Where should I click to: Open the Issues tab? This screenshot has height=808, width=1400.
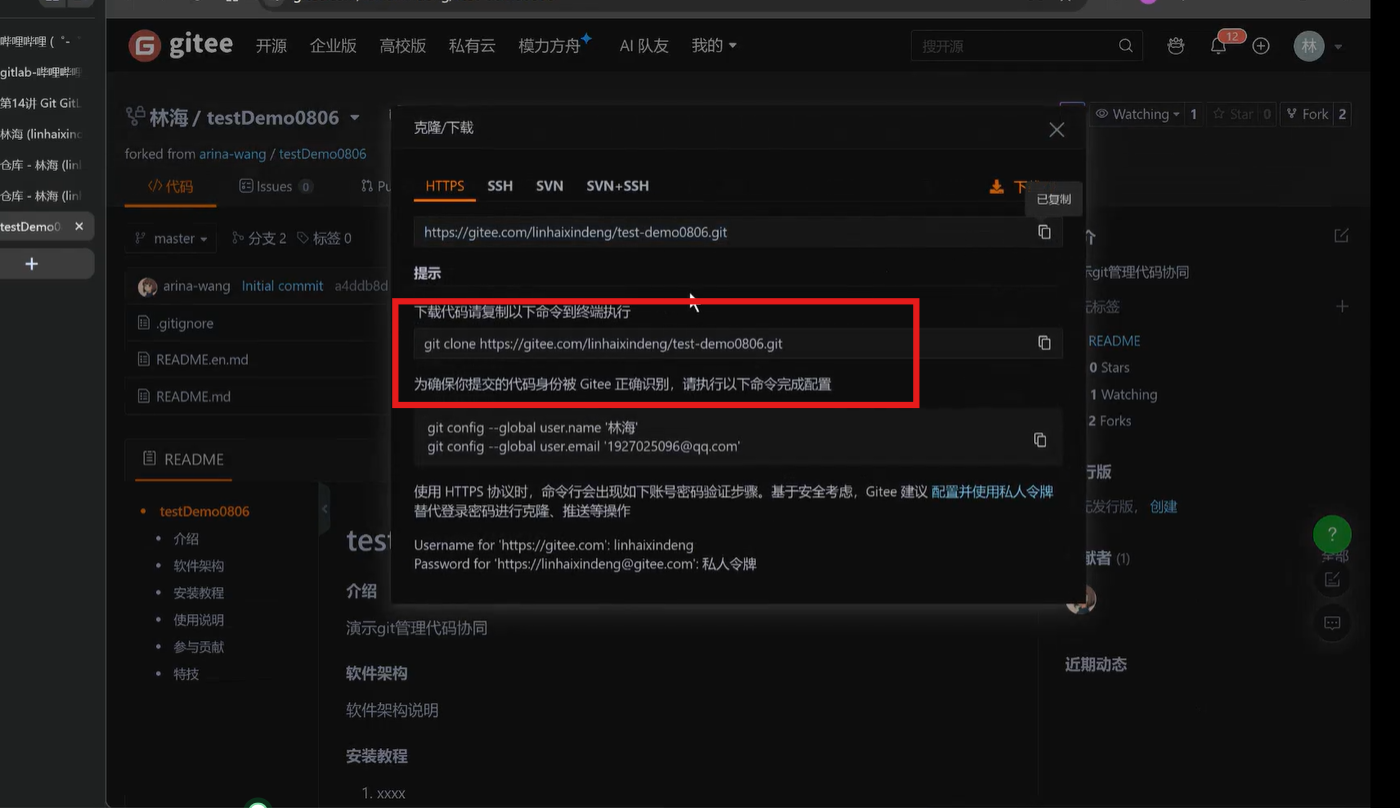tap(276, 186)
